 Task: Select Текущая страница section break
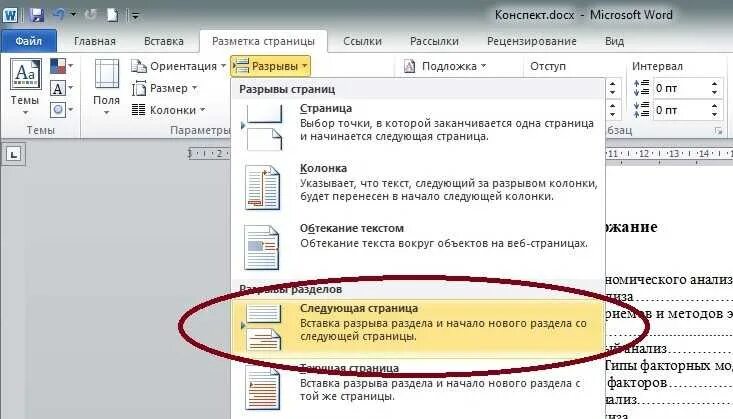tap(417, 386)
